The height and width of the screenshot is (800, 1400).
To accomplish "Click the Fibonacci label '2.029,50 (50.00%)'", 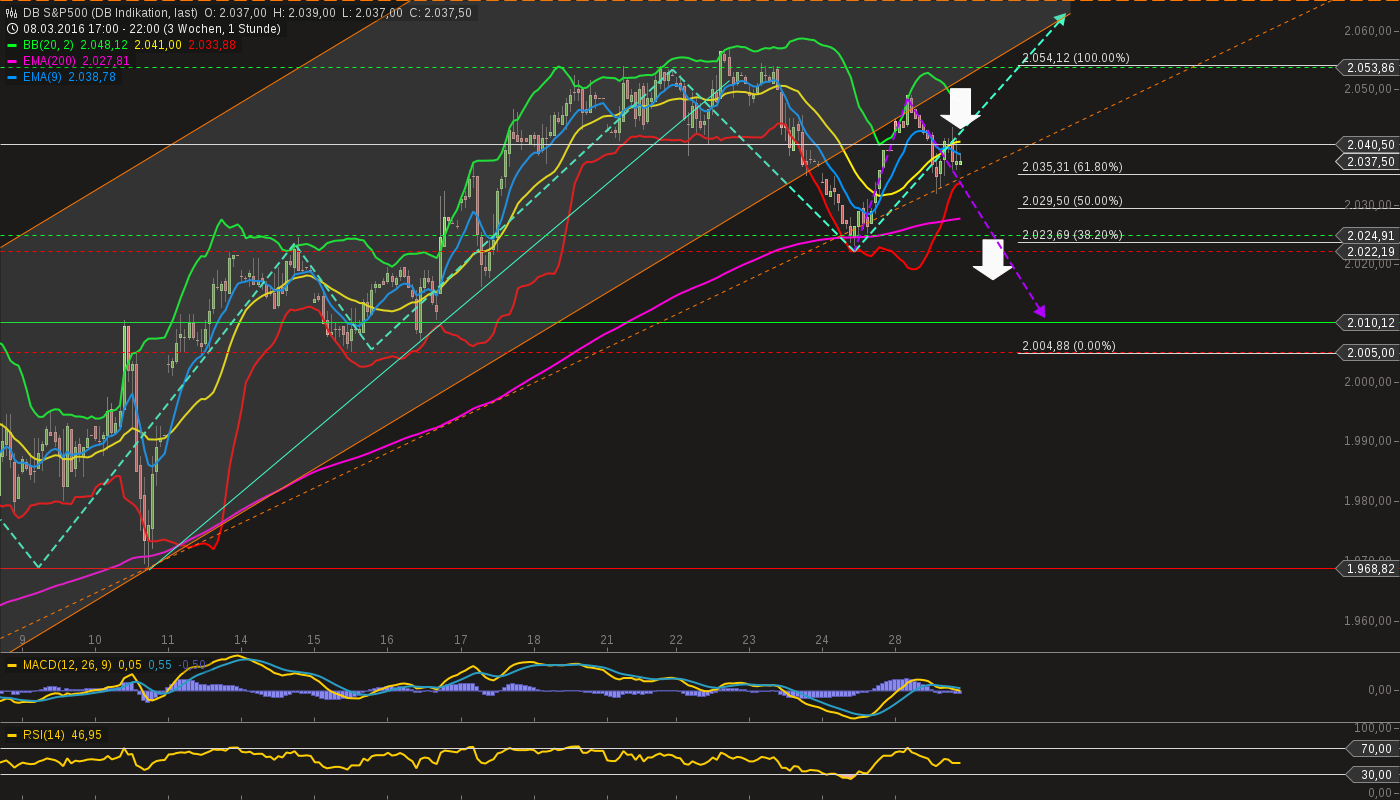I will (1072, 201).
